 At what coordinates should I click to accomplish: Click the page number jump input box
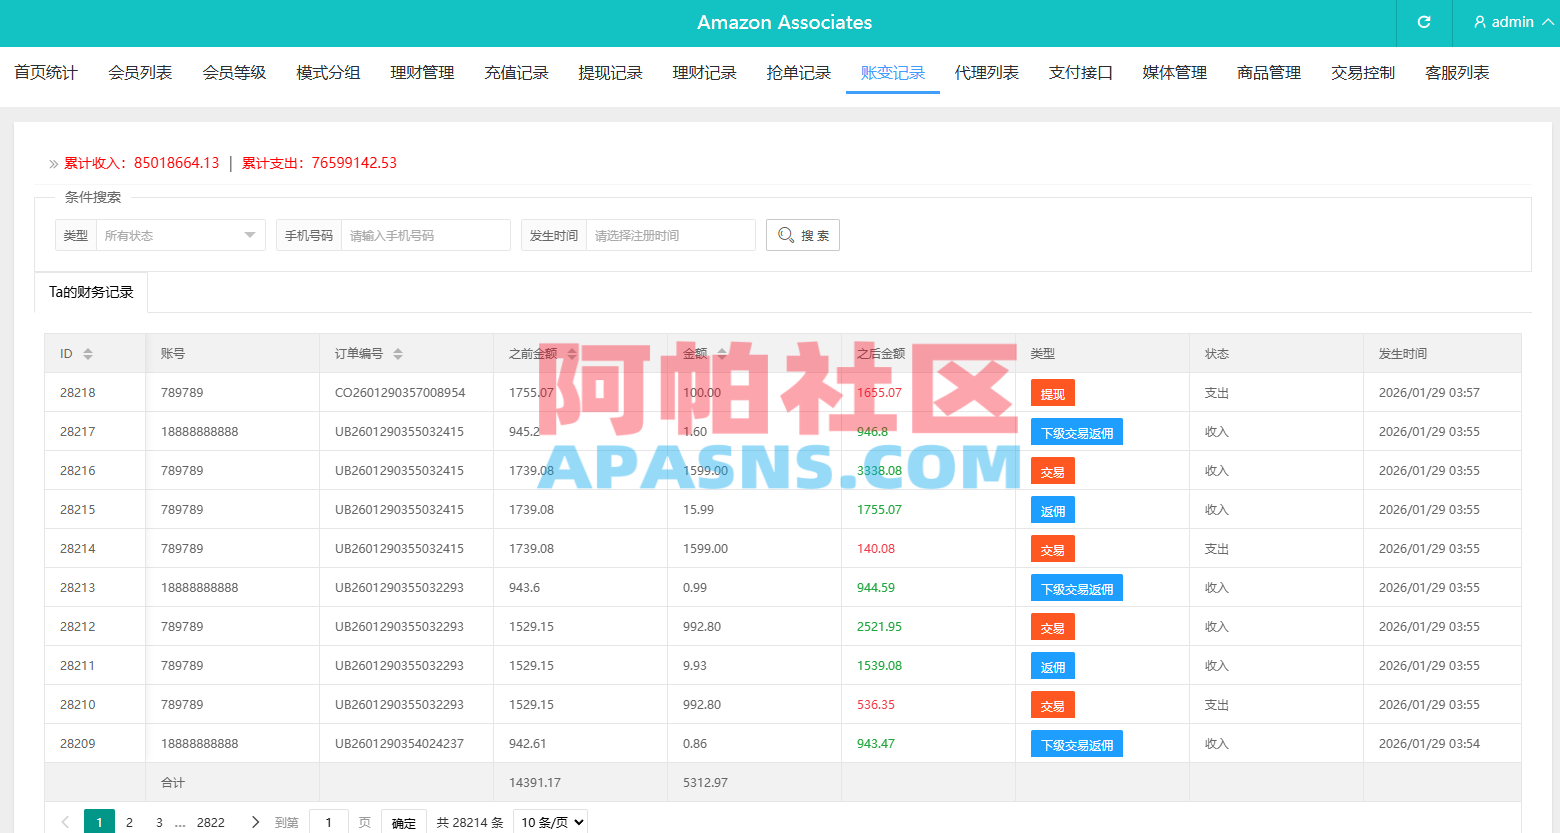tap(329, 822)
